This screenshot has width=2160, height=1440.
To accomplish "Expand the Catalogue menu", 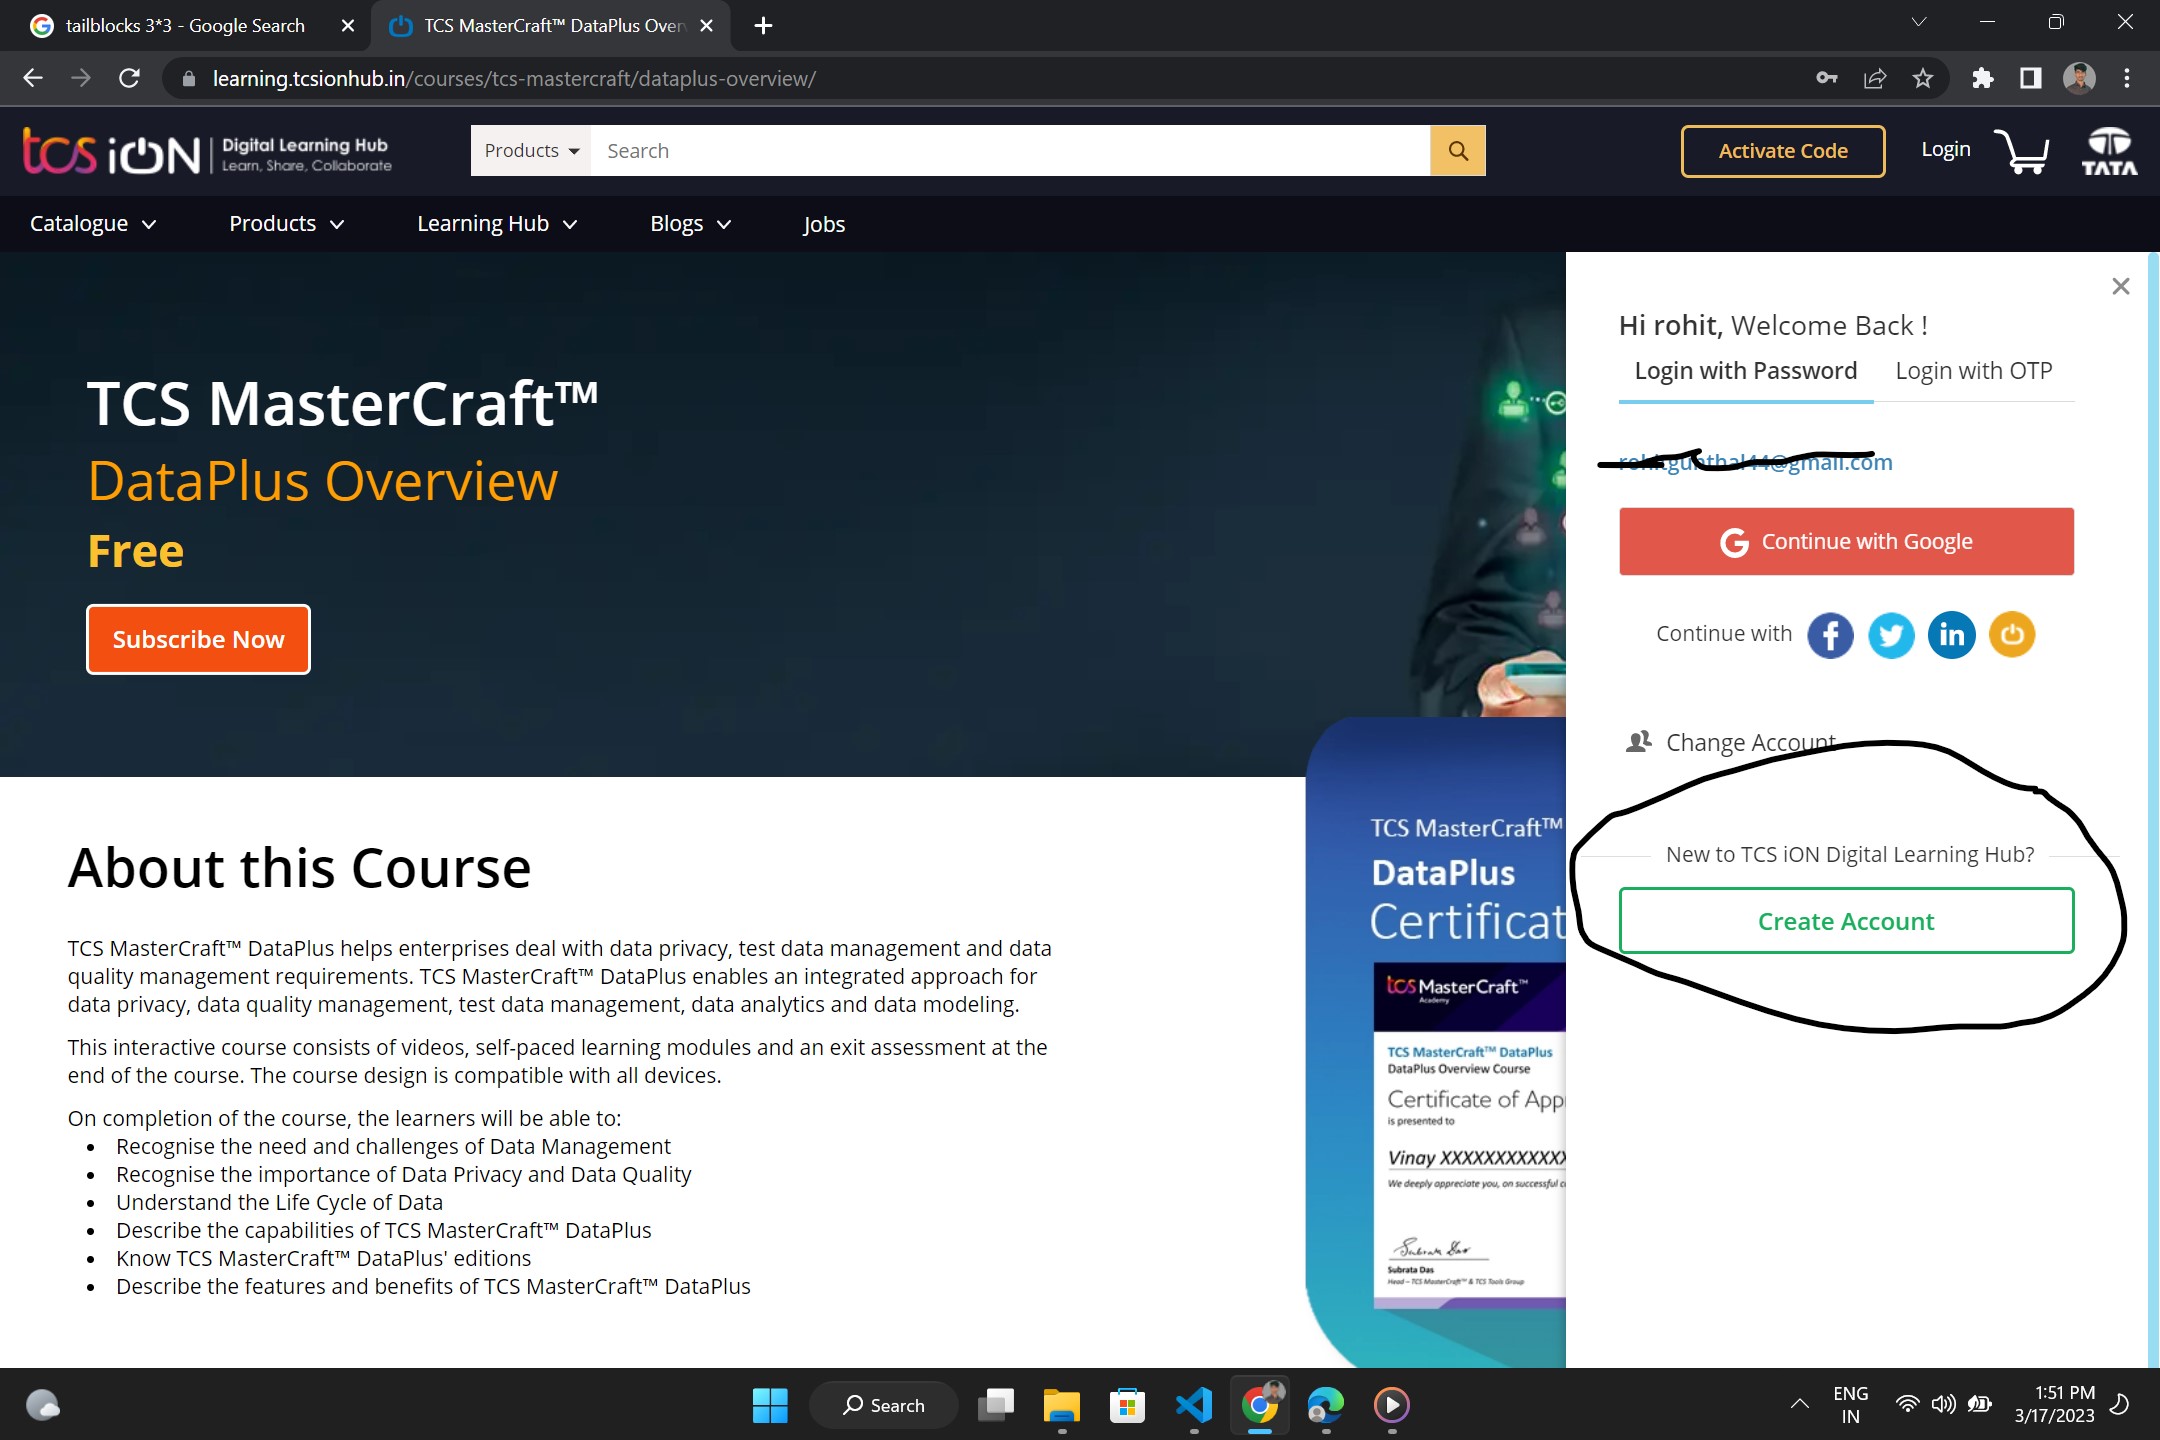I will [93, 224].
